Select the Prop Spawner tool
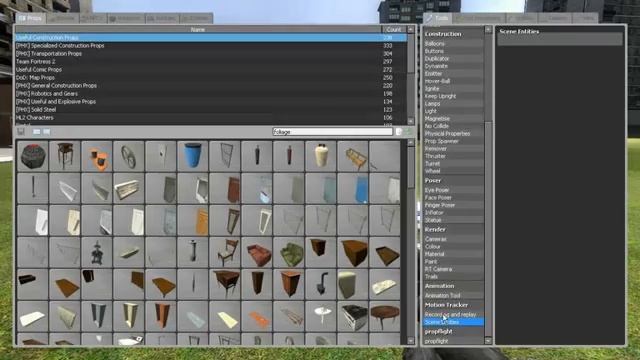640x360 pixels. tap(453, 141)
